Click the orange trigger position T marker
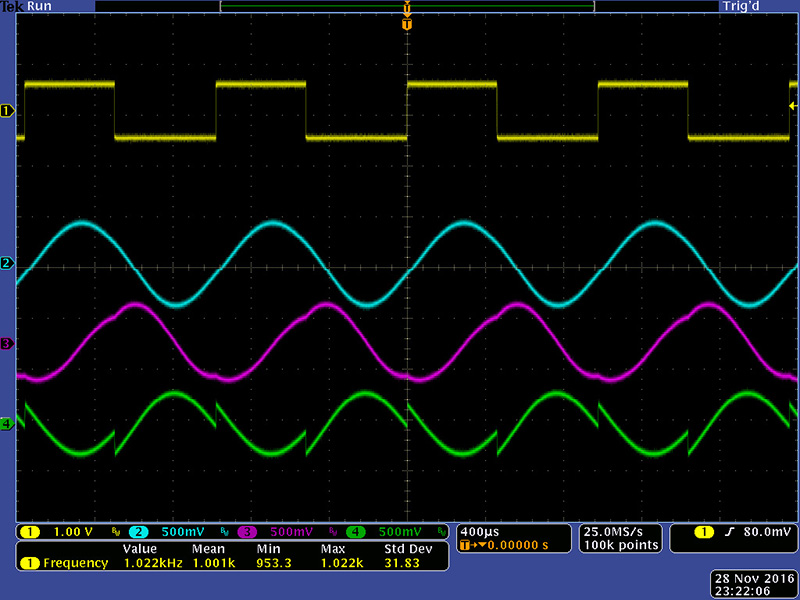800x600 pixels. point(406,24)
